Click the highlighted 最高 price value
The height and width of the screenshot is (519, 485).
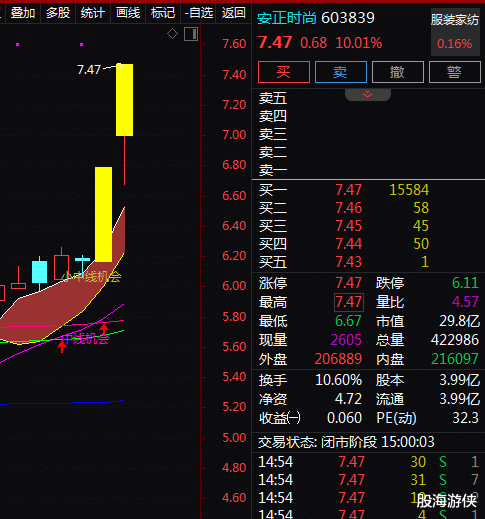349,302
